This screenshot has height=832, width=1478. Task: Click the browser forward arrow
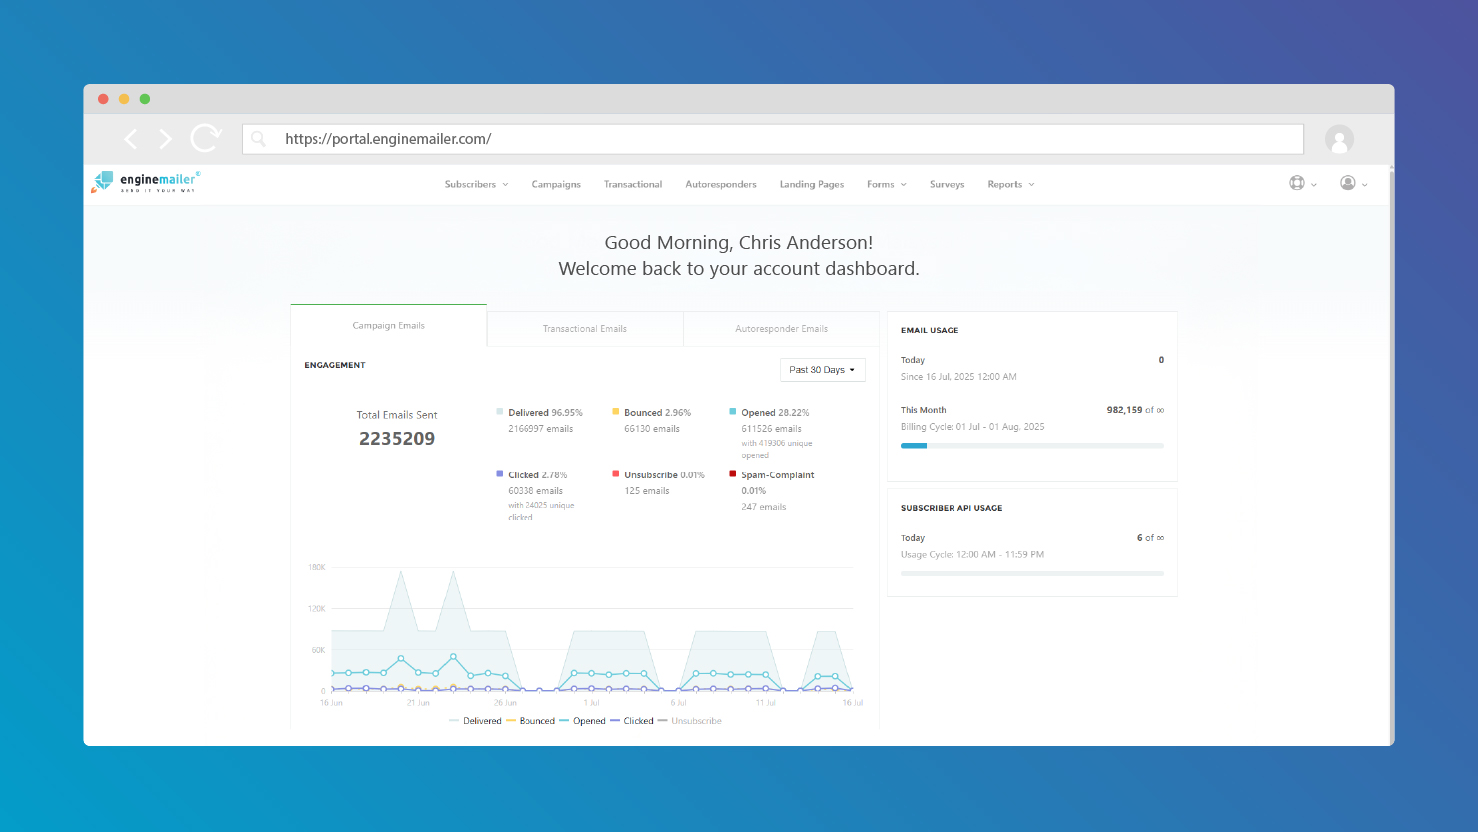pyautogui.click(x=164, y=139)
